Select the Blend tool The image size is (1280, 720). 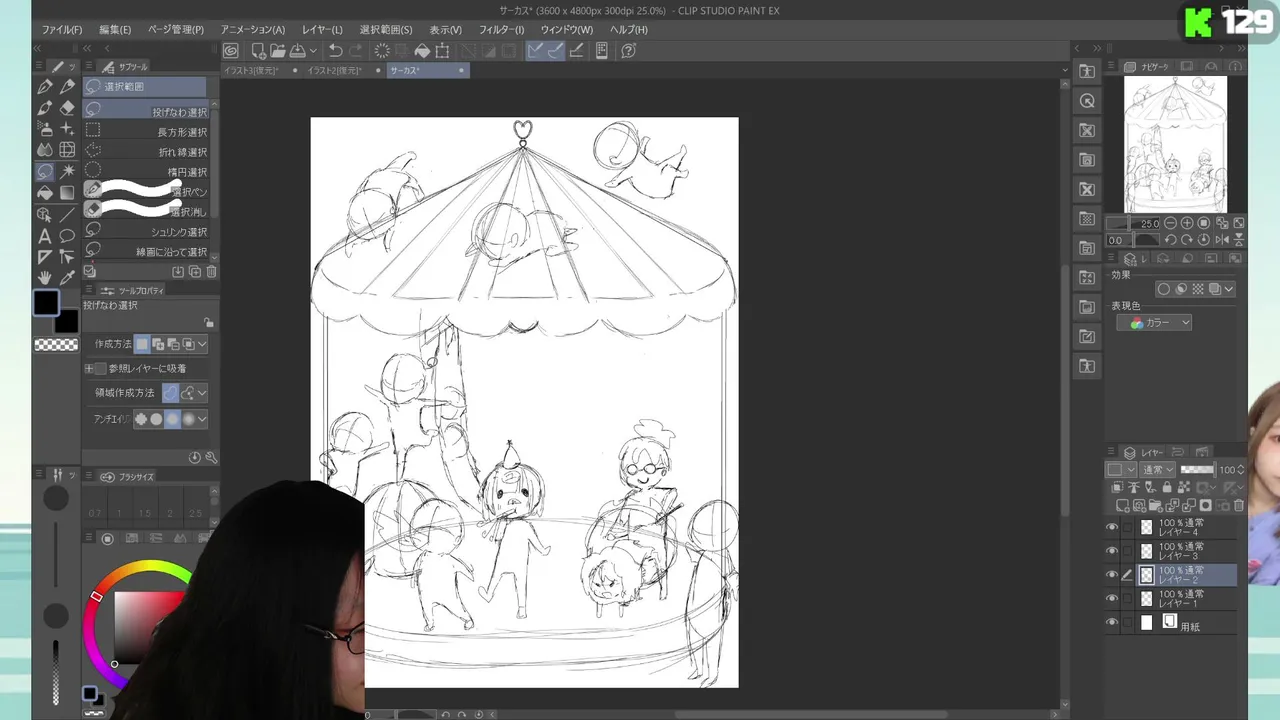pyautogui.click(x=45, y=150)
